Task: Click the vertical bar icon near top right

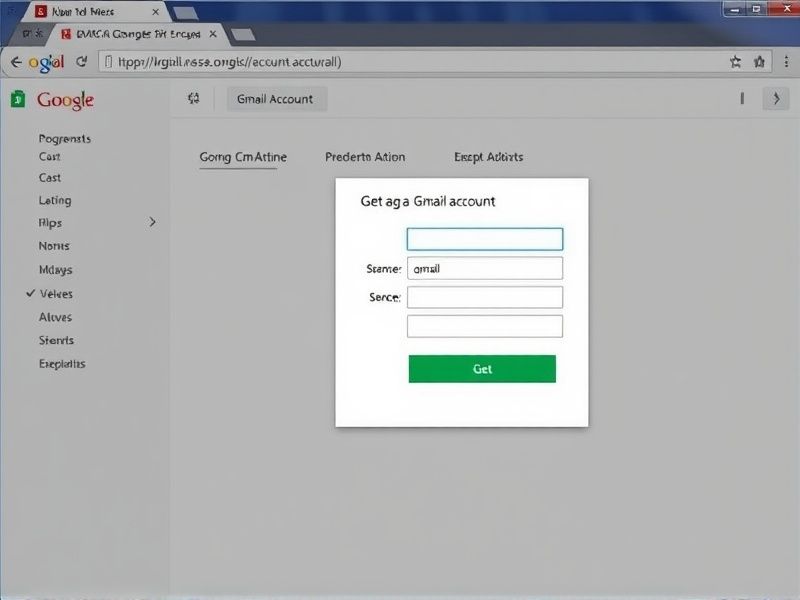Action: (x=742, y=98)
